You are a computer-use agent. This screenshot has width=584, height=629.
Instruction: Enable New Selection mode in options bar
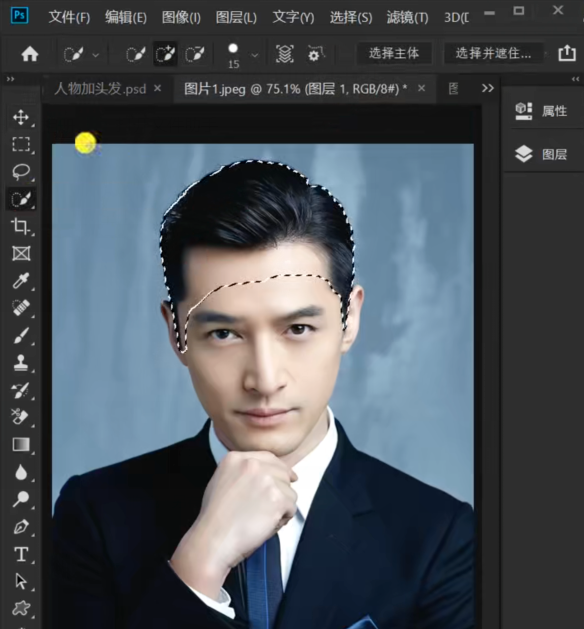(x=136, y=54)
